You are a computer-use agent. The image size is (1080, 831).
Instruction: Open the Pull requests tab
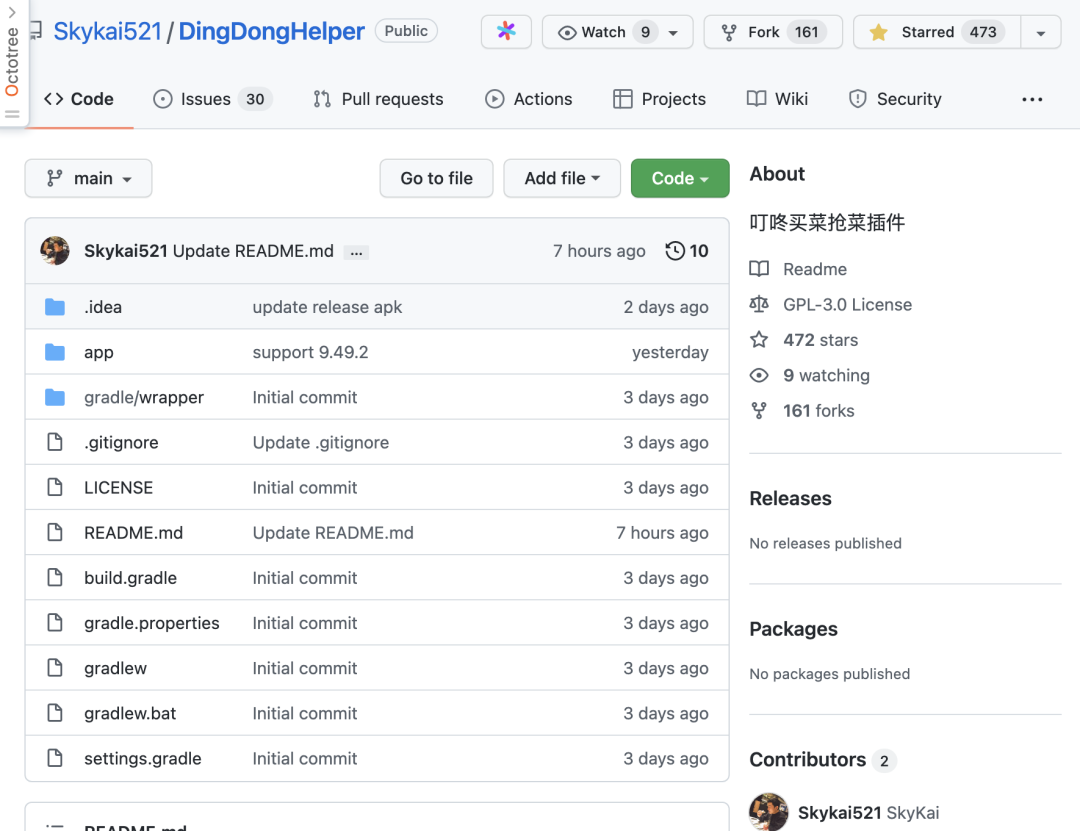click(378, 99)
